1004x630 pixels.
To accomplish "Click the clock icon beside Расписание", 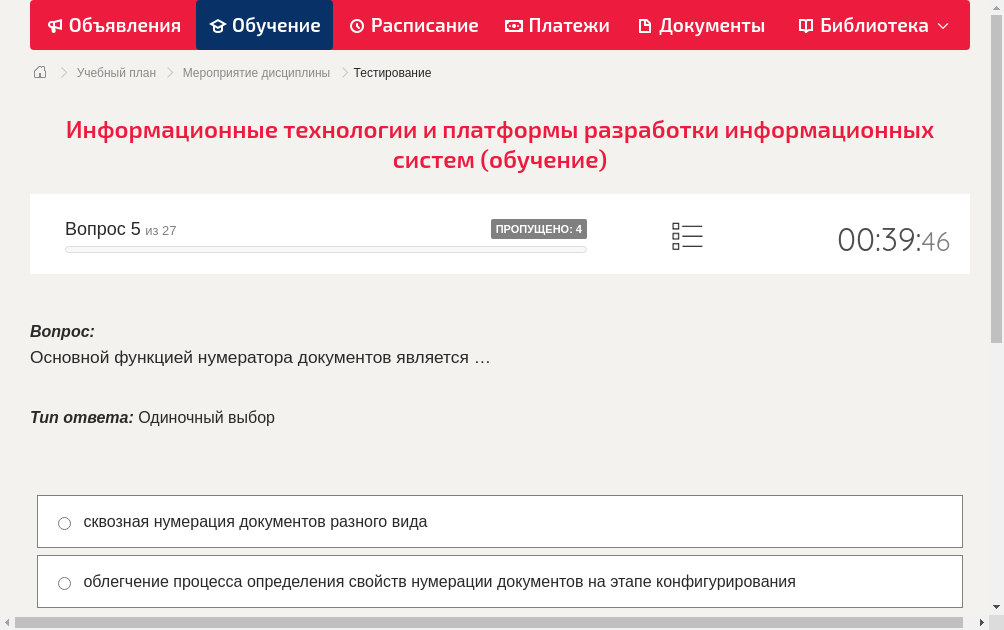I will [355, 25].
